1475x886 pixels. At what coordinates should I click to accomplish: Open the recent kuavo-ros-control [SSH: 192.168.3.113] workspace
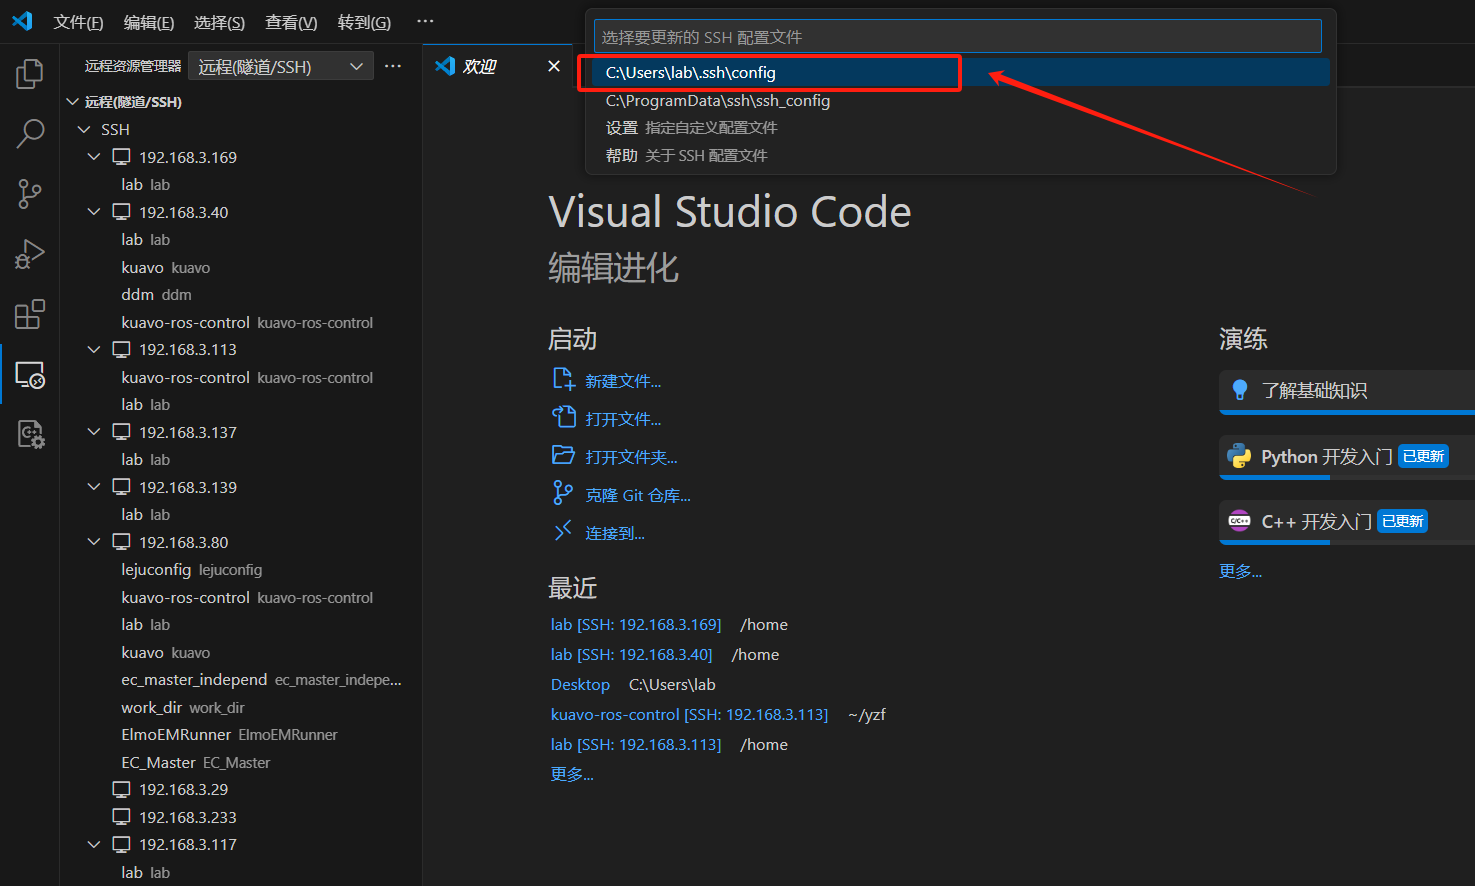(688, 714)
